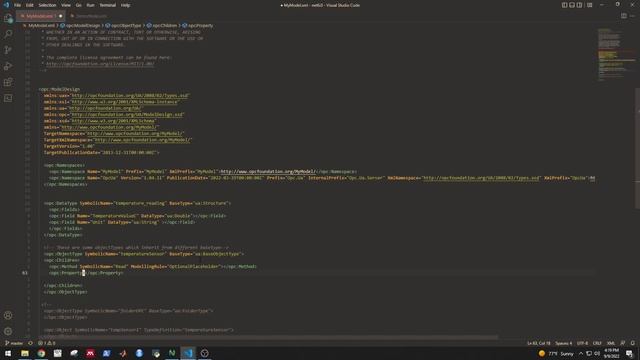Open the xmlns:xsi XMLSchema-instance URL
This screenshot has height=360, width=640.
pyautogui.click(x=124, y=102)
